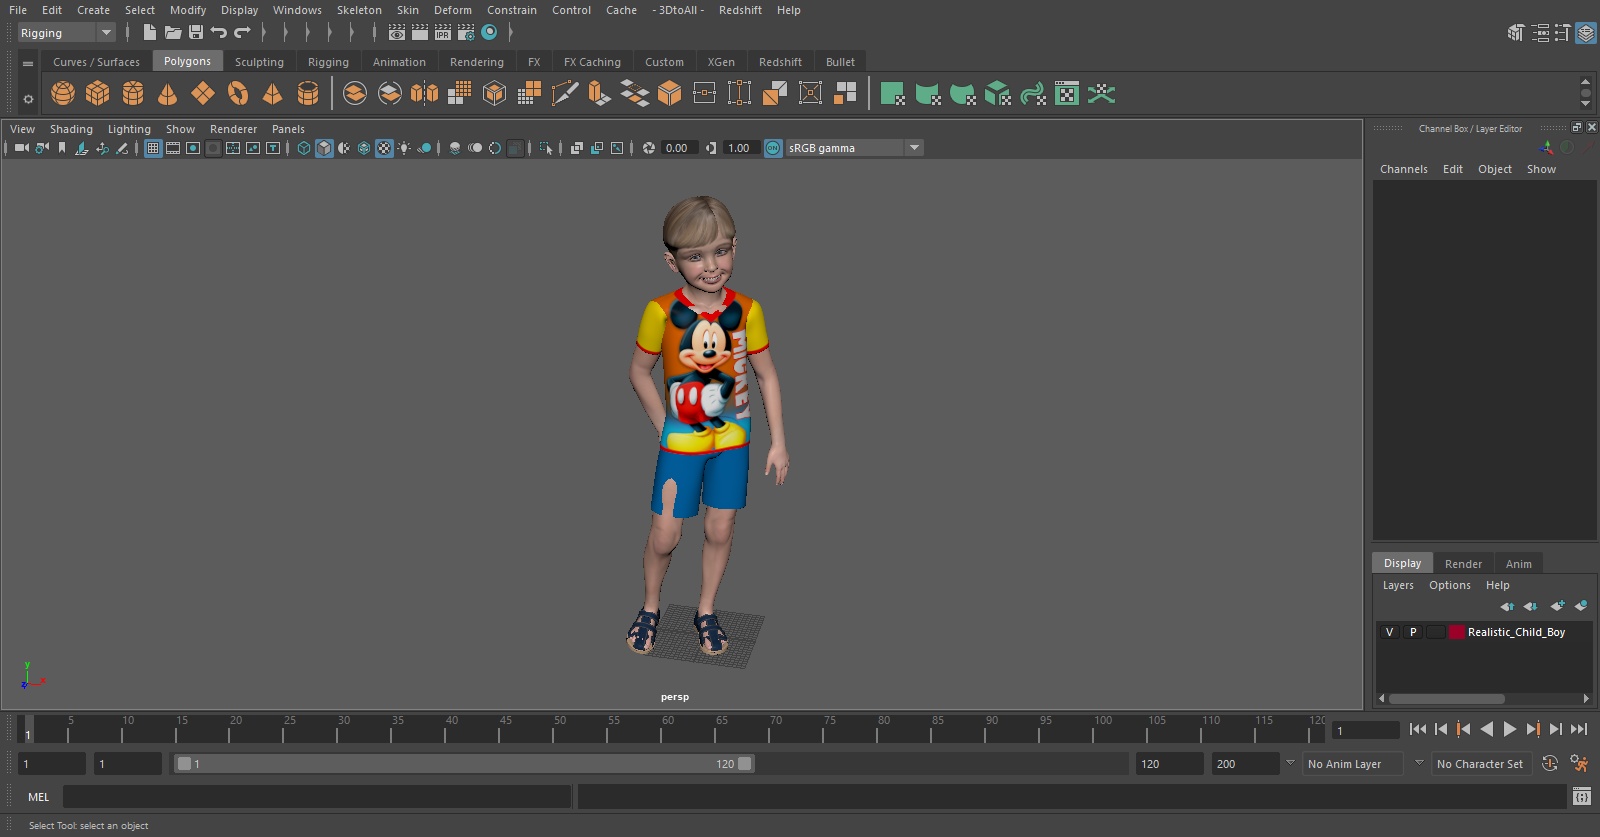Toggle playback P of Realistic_Child_Boy layer

1413,632
